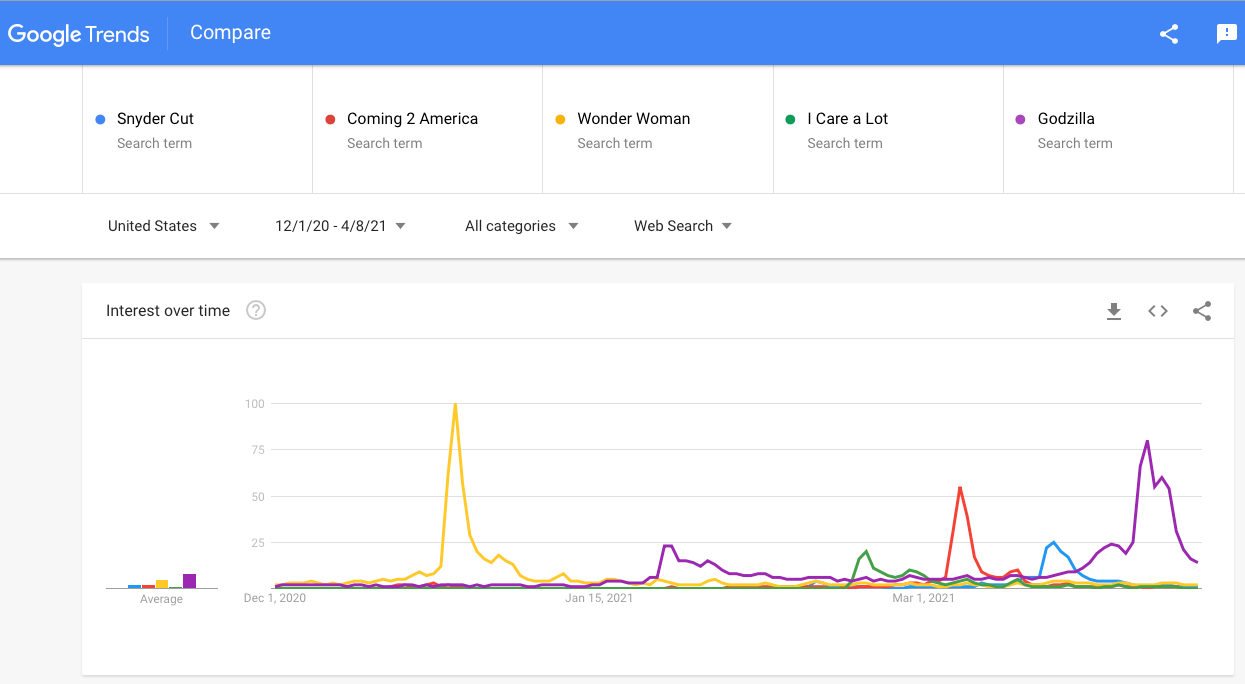Click the Jan 15, 2021 axis label
Screen dimensions: 1245x684
click(599, 598)
